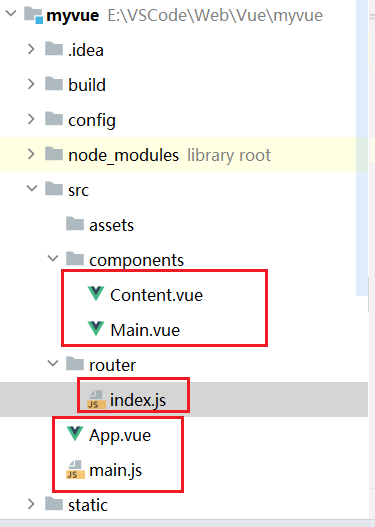This screenshot has width=375, height=527.
Task: Select the App.vue file name
Action: coord(120,436)
